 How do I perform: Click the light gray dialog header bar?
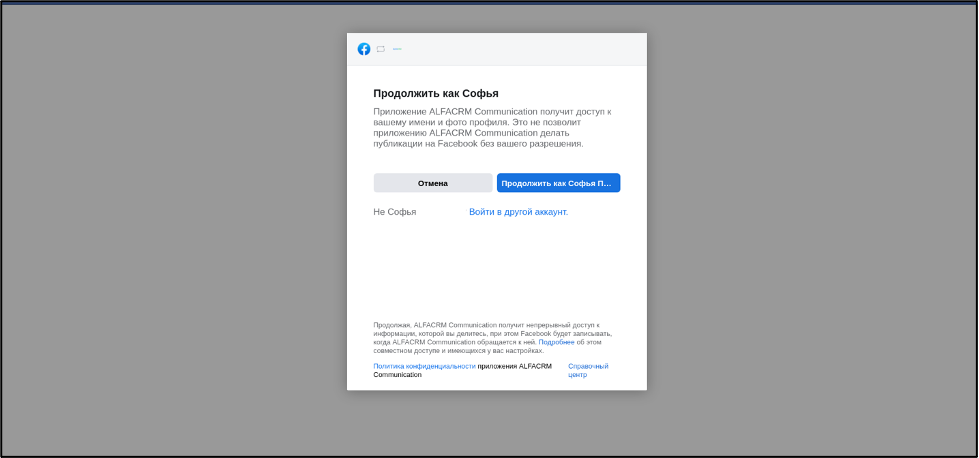(497, 49)
